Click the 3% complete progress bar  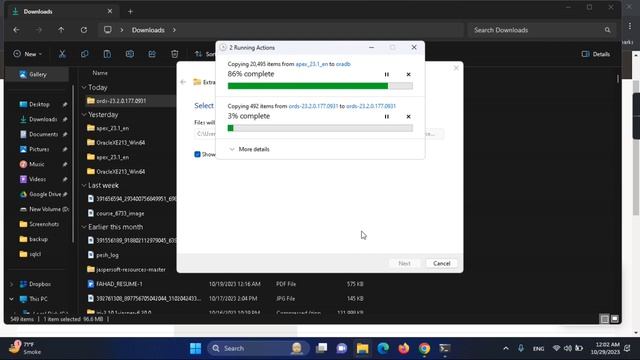(x=320, y=128)
